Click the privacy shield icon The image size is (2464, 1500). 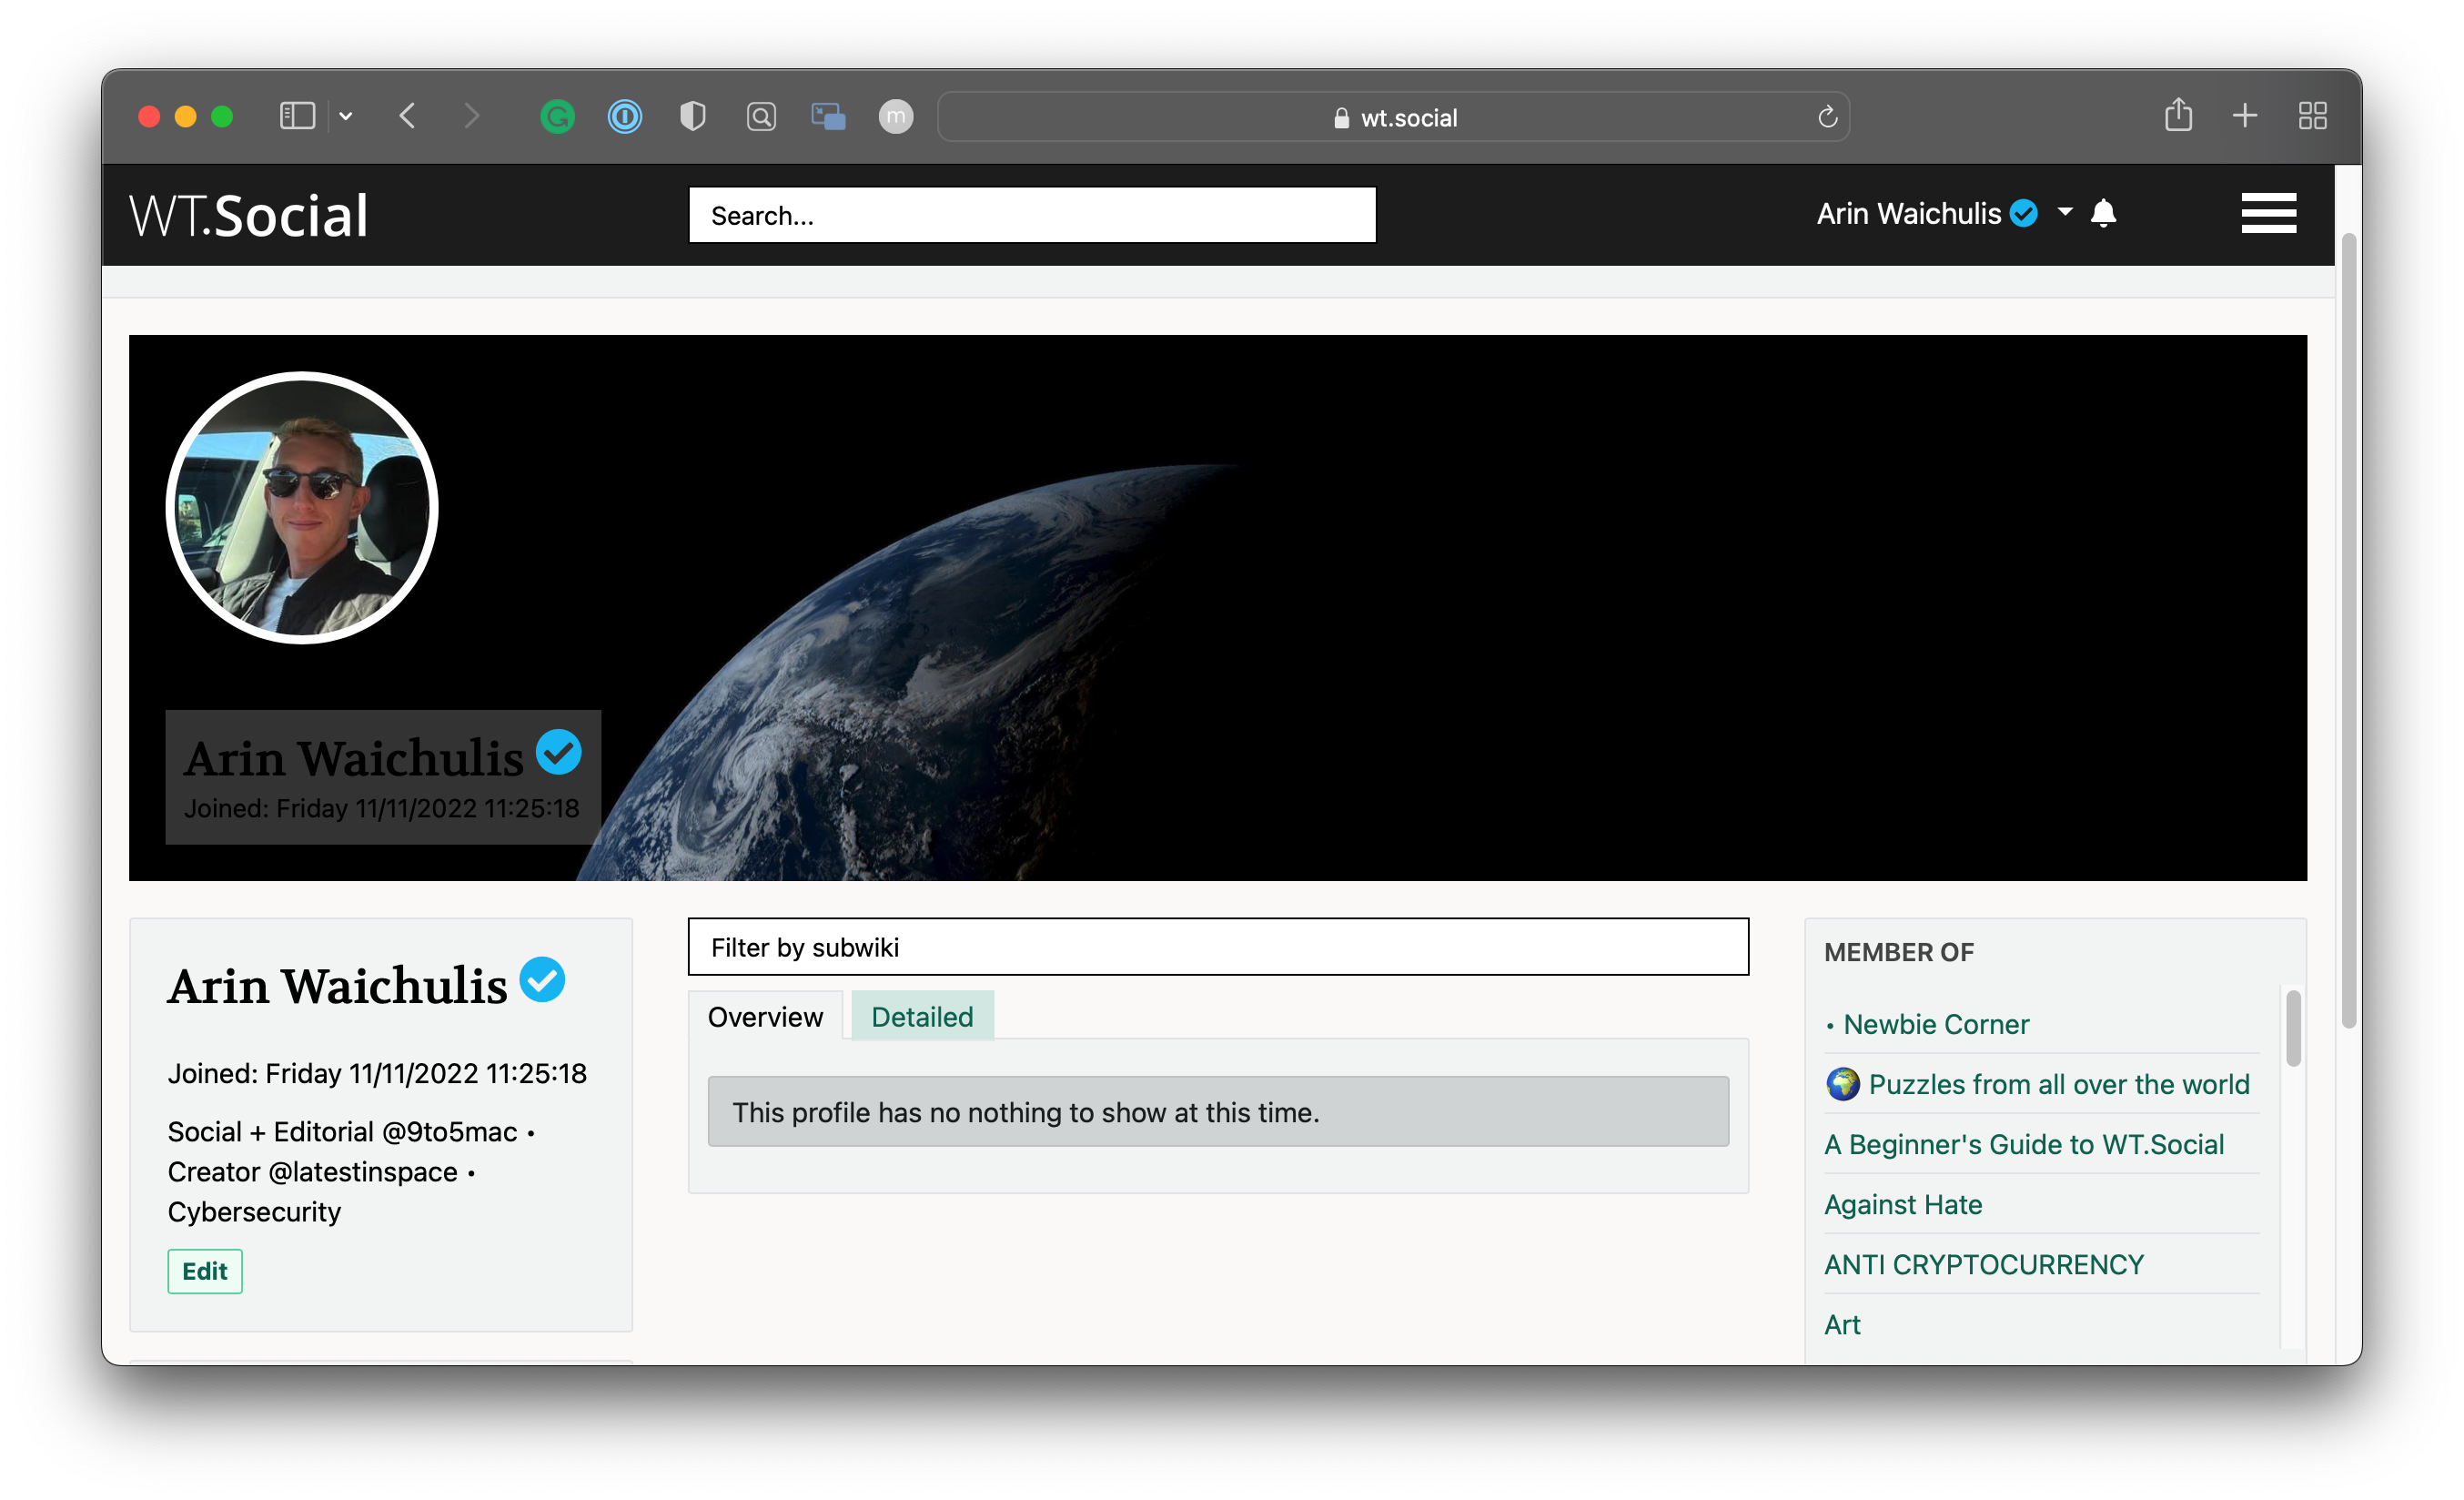(x=693, y=117)
